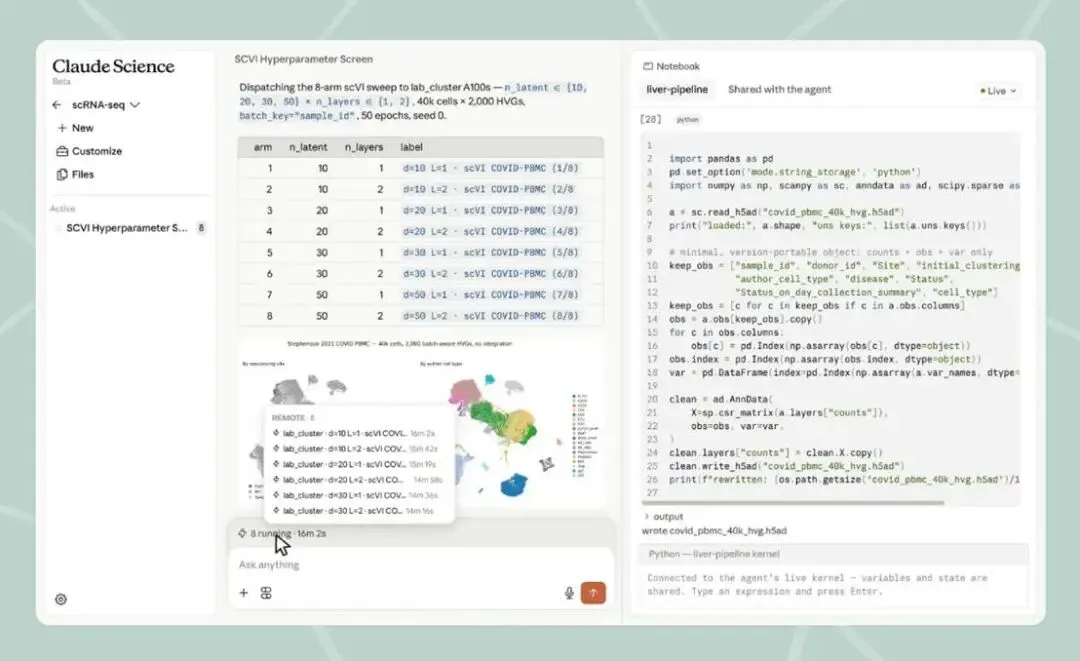Open Files from the sidebar

76,174
